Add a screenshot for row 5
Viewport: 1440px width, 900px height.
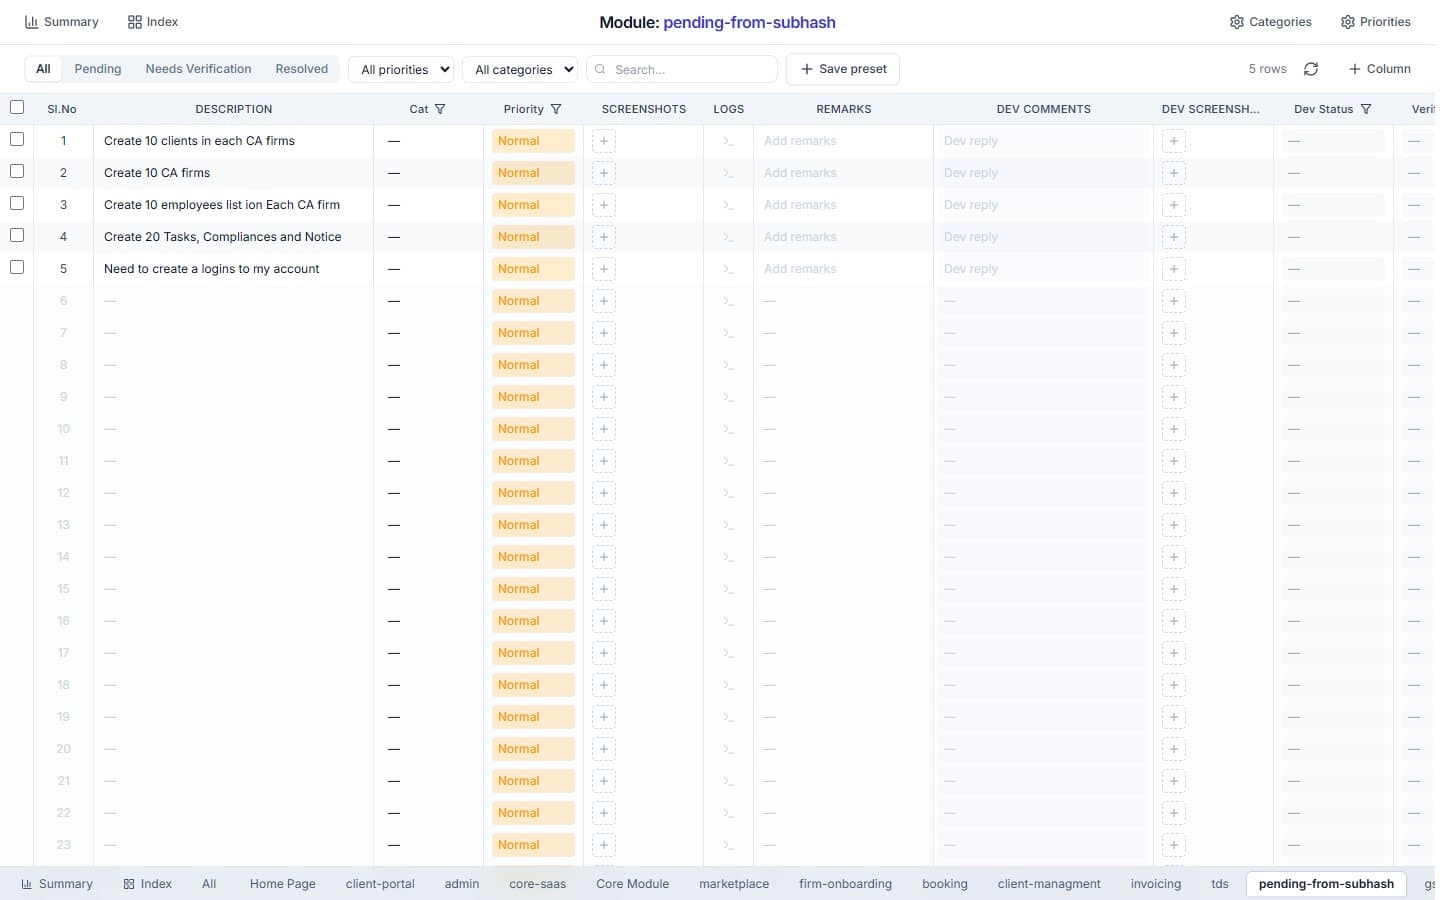pos(604,269)
